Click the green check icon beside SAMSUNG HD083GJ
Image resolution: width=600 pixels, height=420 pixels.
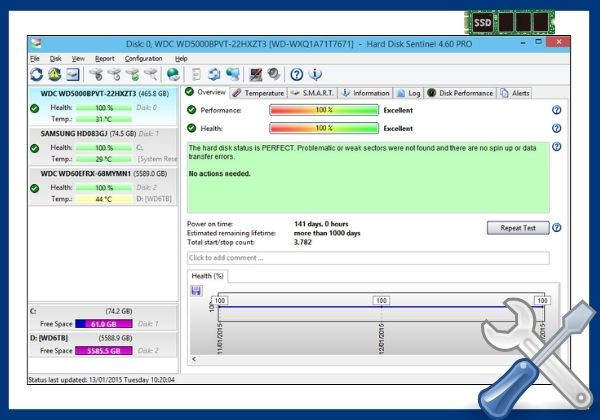[34, 148]
